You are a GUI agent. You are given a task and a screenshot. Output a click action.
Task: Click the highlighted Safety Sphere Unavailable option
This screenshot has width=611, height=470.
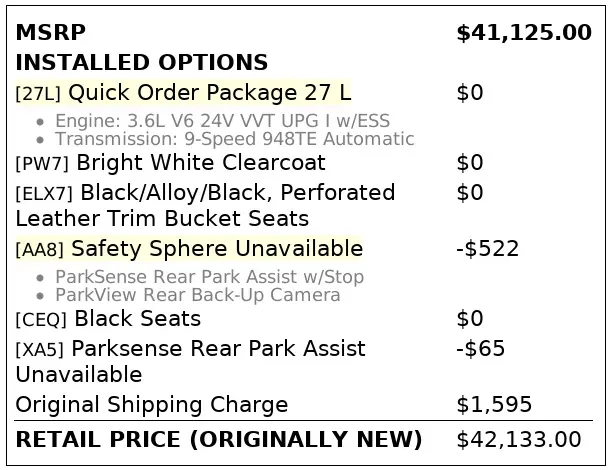[x=217, y=248]
